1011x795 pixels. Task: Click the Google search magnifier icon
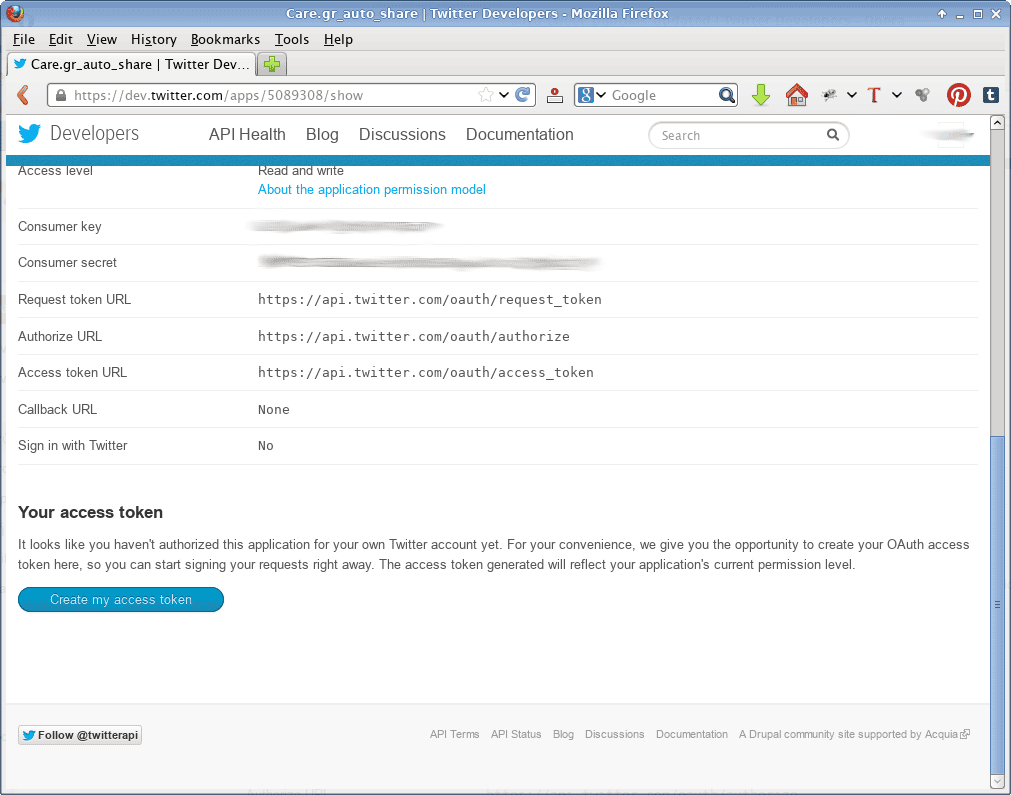click(x=727, y=95)
